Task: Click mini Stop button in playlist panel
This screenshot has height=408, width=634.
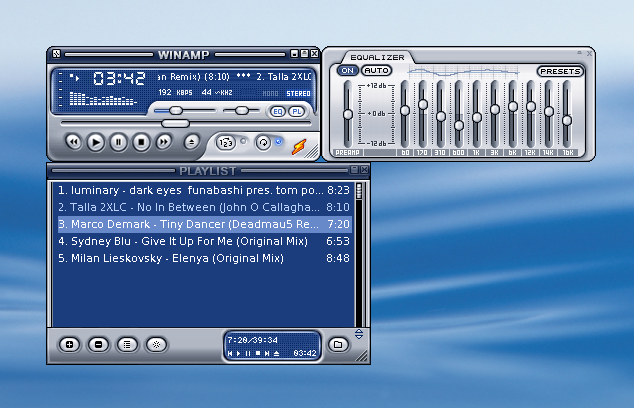Action: [258, 353]
